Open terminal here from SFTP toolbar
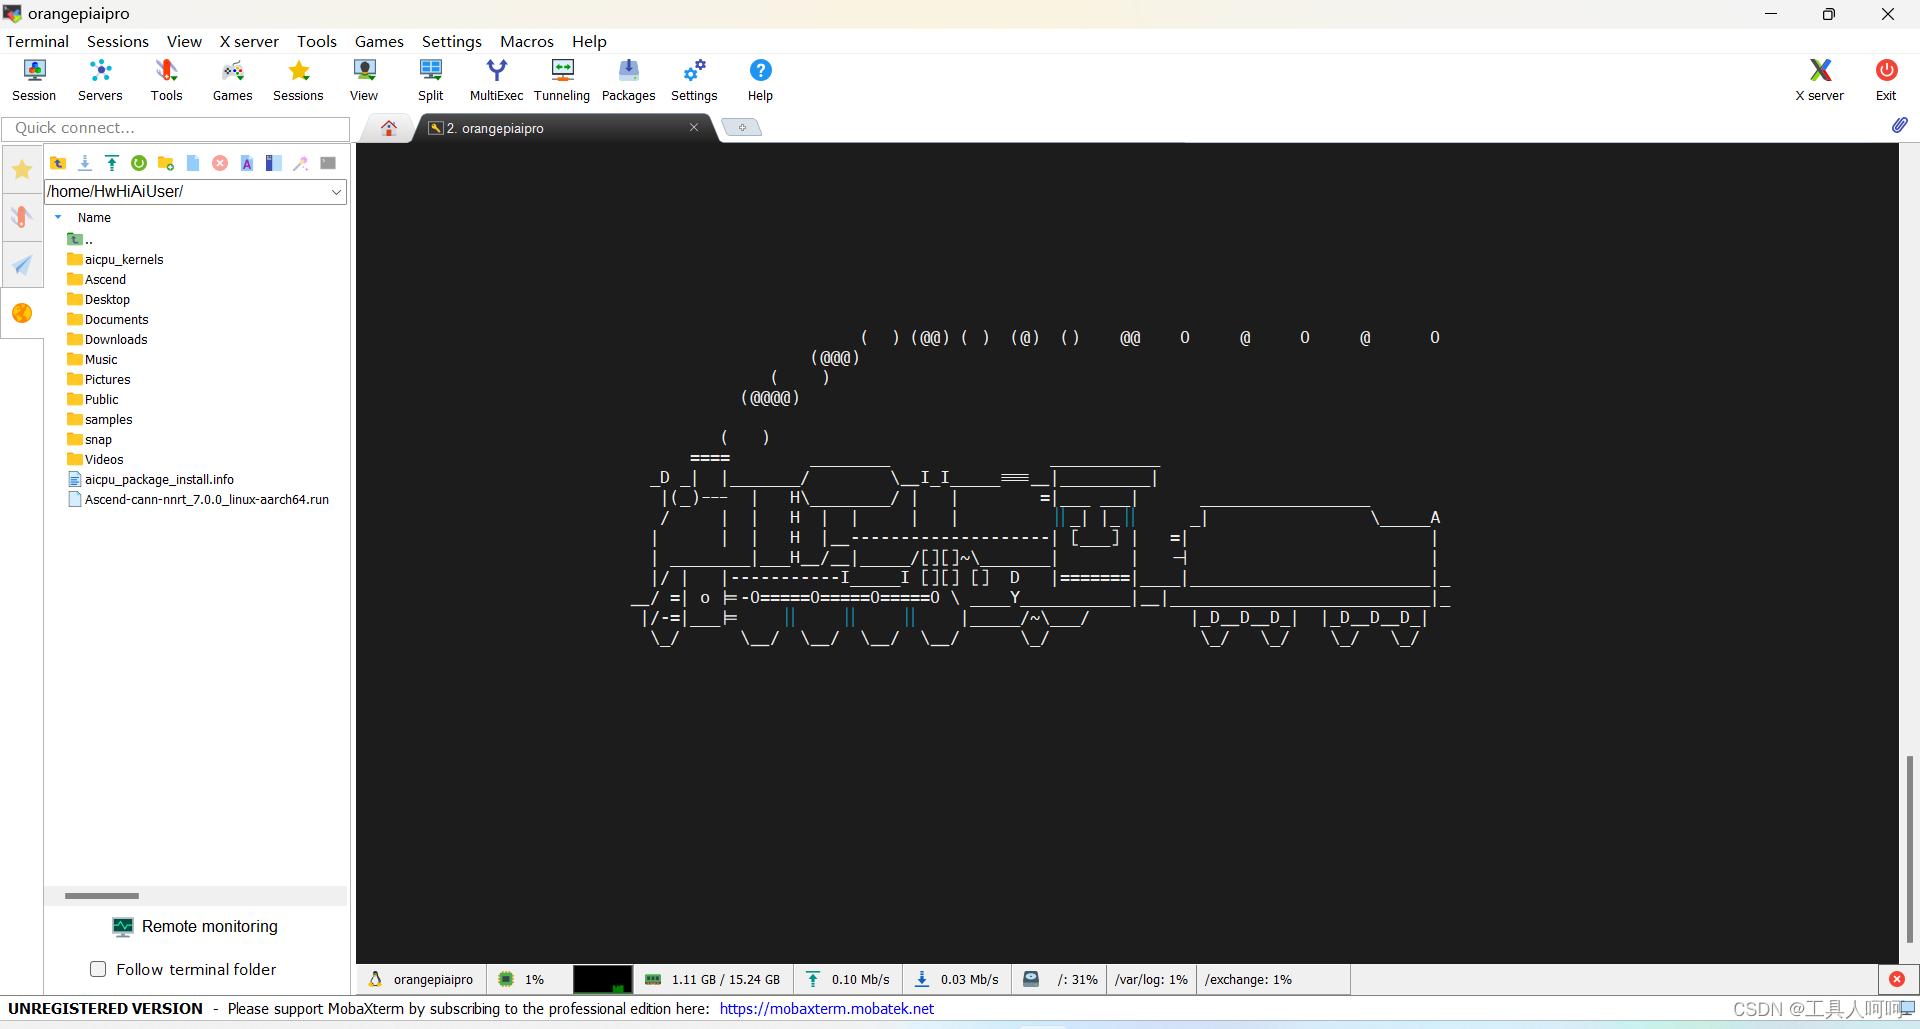 tap(328, 163)
